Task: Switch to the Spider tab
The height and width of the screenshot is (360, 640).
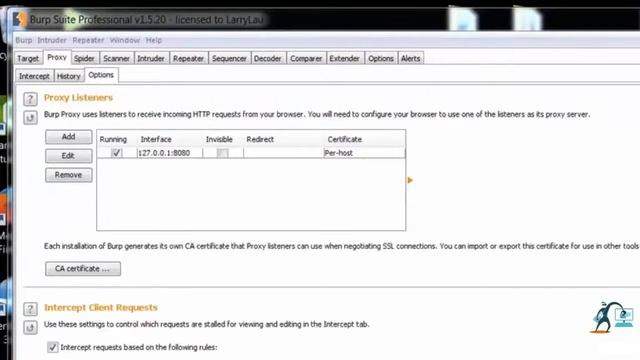Action: click(x=84, y=58)
